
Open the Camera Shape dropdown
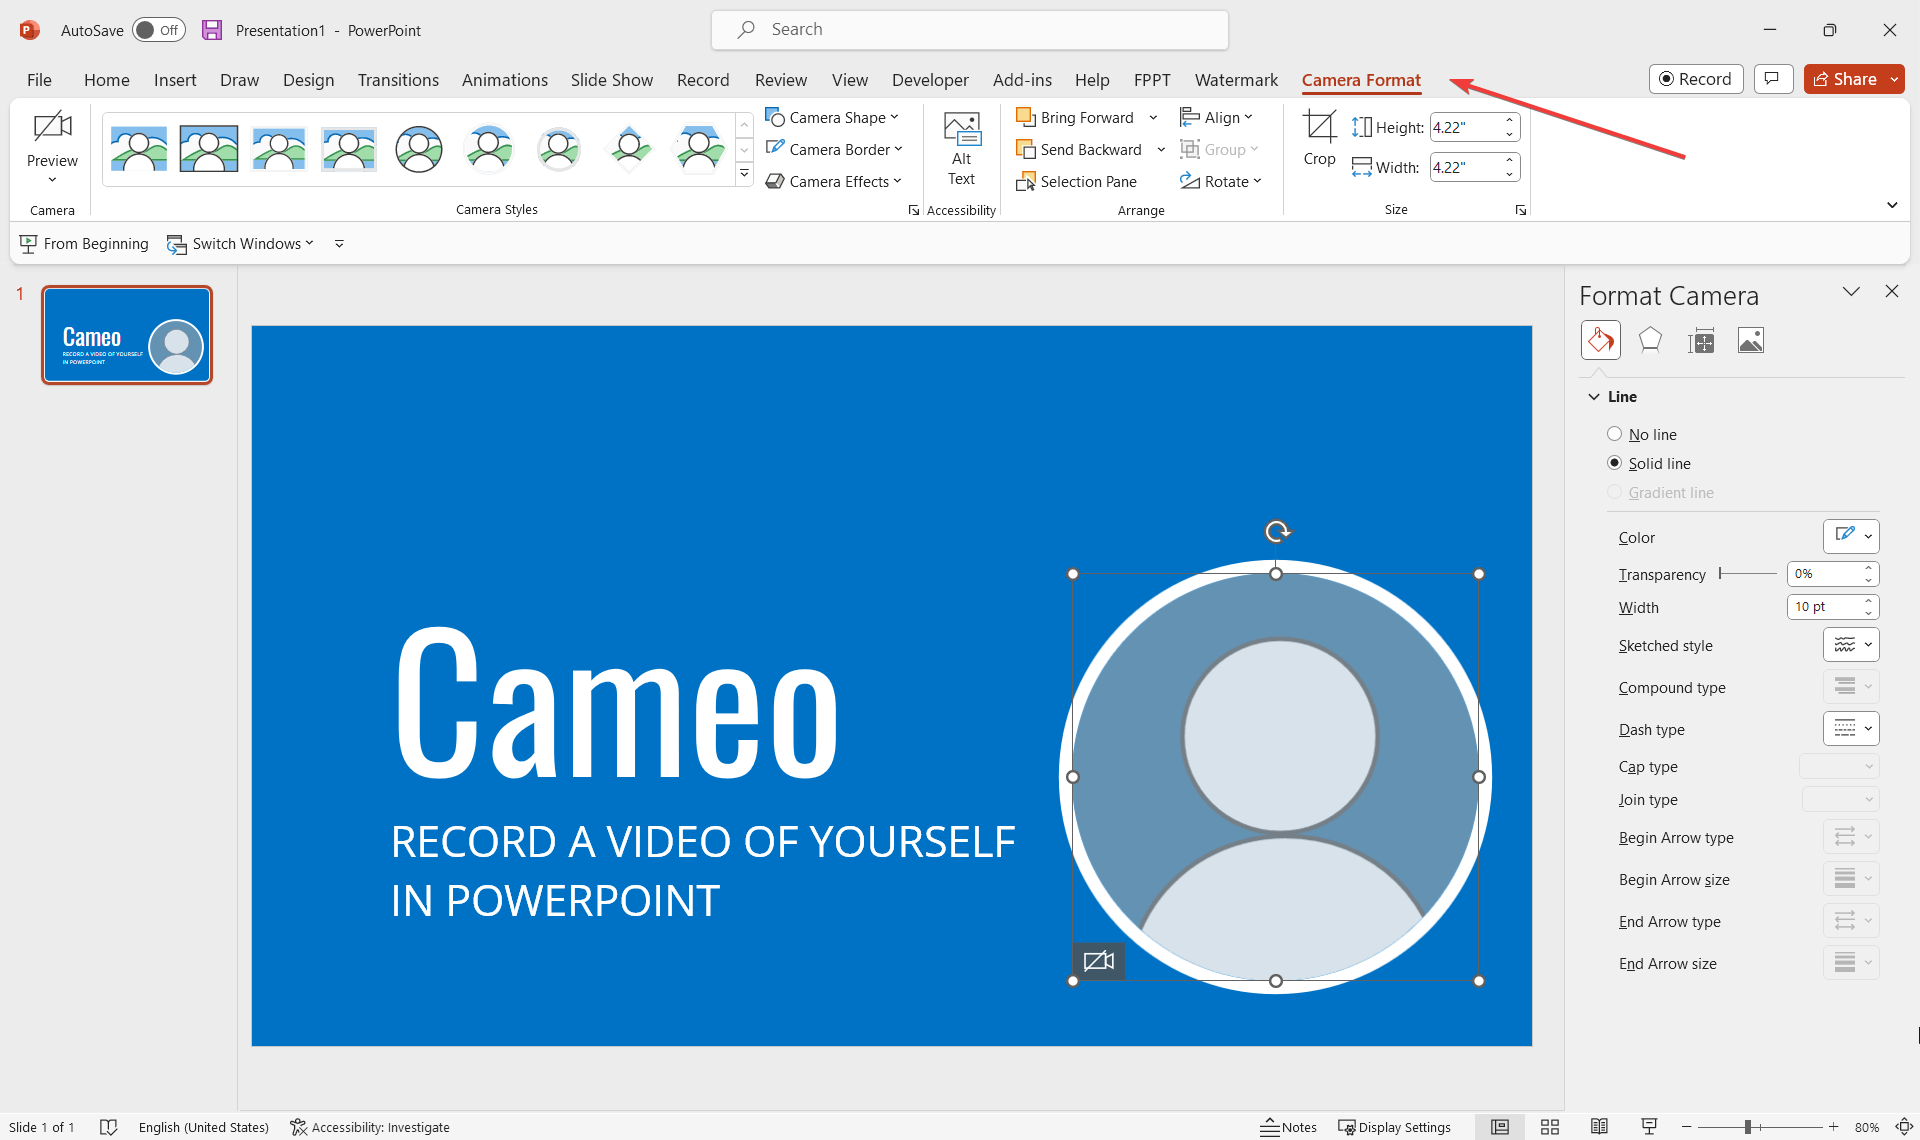pos(833,117)
